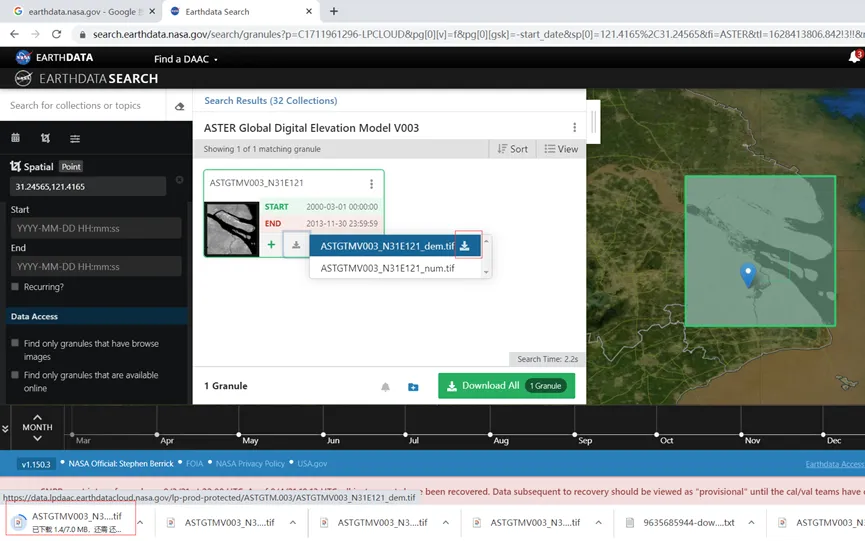Open the temporal calendar filter icon
This screenshot has width=865, height=541.
(x=15, y=138)
